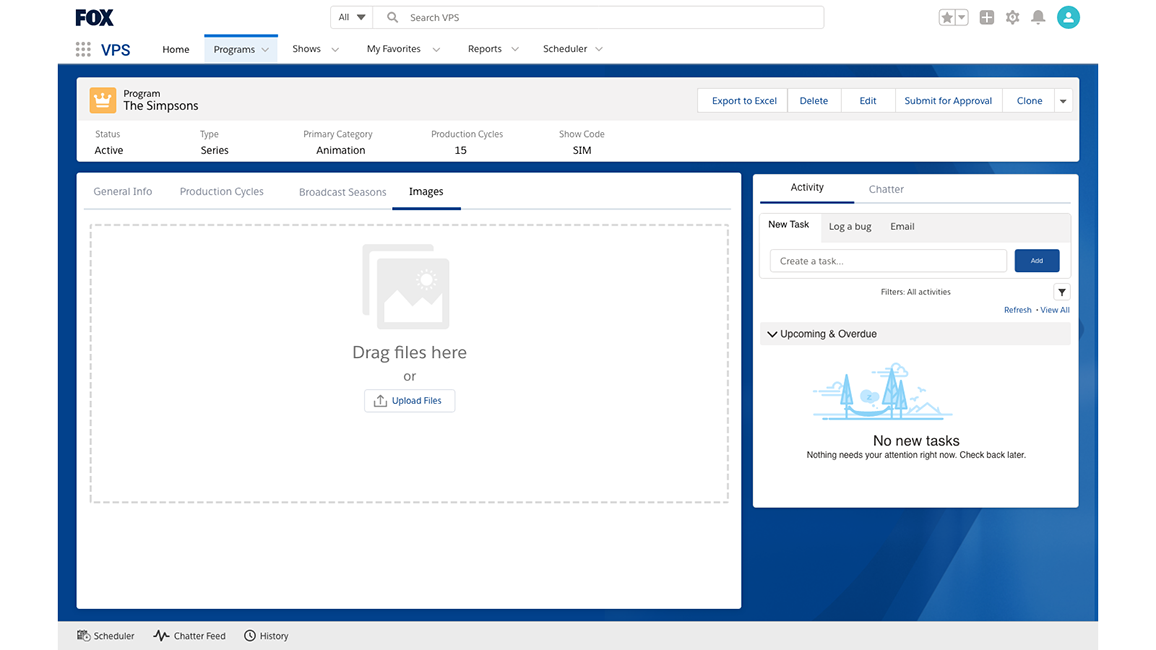The width and height of the screenshot is (1156, 650).
Task: Click the Refresh link in the Activity panel
Action: tap(1017, 310)
